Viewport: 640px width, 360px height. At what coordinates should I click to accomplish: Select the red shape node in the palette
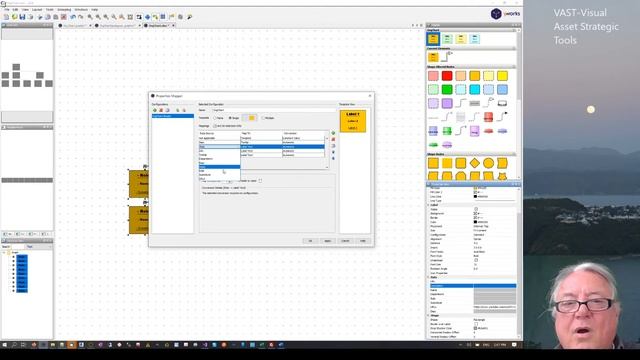click(x=447, y=76)
